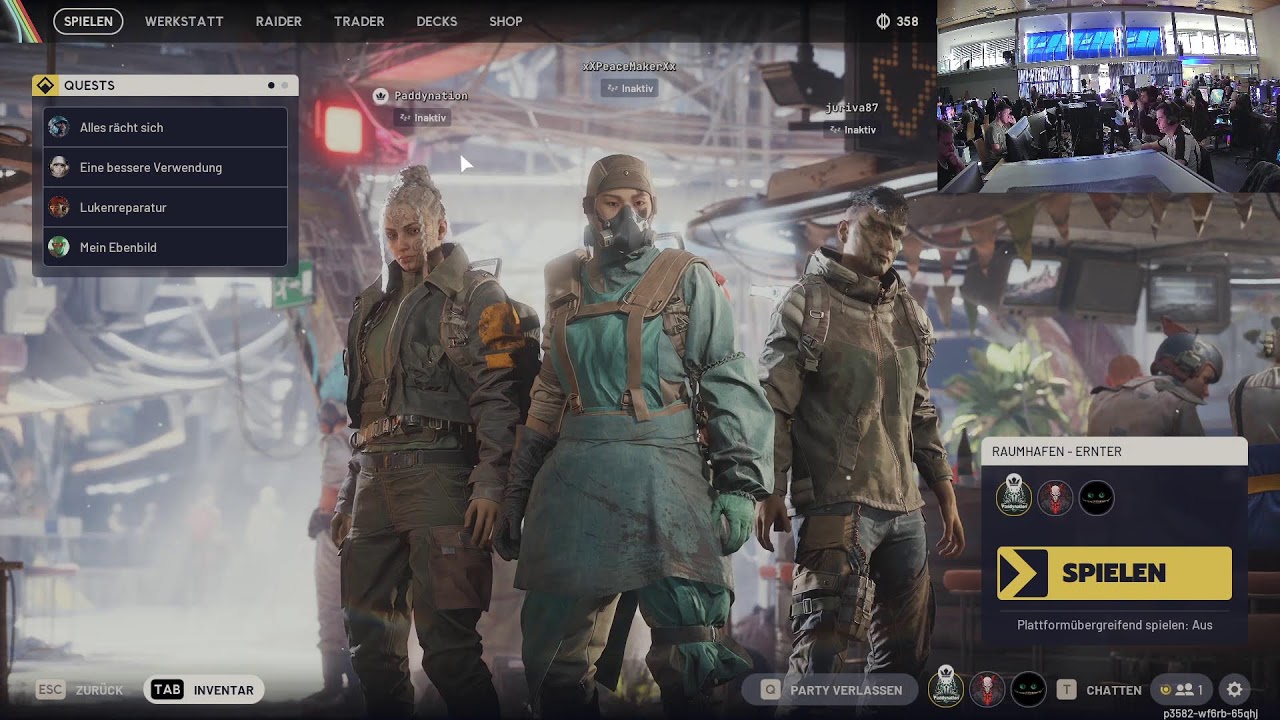Click the webcam overlay video thumbnail
The image size is (1280, 720).
tap(1108, 96)
